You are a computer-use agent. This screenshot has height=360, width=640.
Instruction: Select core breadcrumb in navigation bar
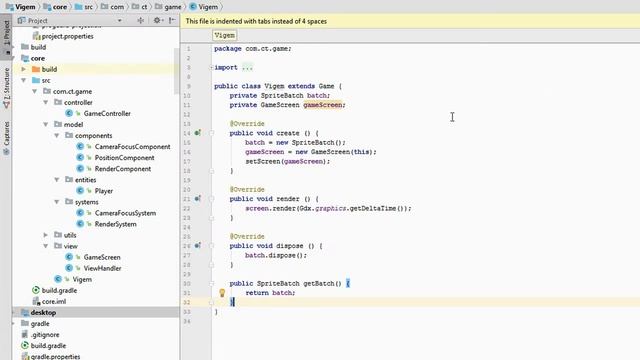coord(55,7)
